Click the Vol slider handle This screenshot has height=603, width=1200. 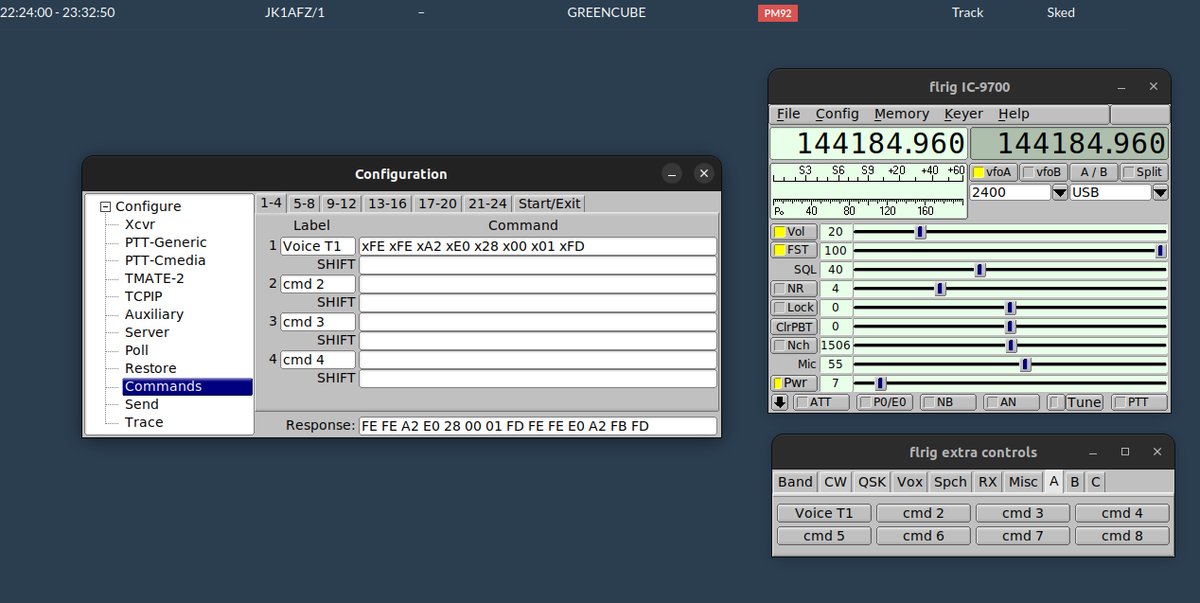[921, 232]
